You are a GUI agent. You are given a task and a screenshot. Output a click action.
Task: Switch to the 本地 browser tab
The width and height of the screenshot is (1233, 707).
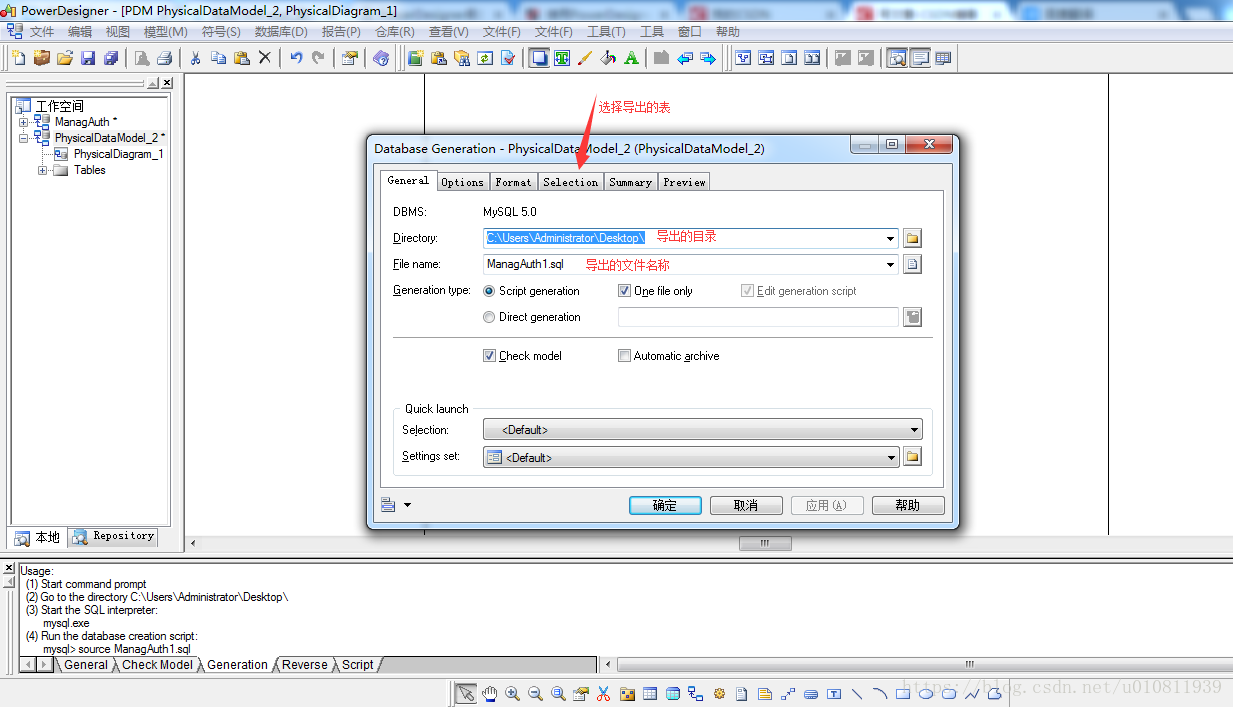38,537
